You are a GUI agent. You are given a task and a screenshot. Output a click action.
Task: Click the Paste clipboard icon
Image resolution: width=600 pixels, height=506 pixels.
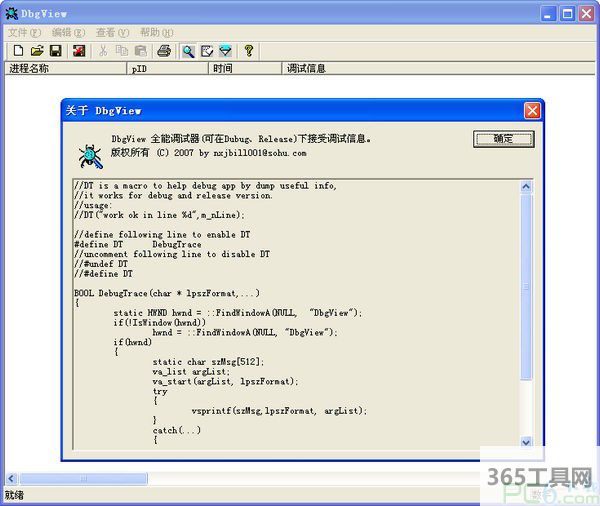140,51
